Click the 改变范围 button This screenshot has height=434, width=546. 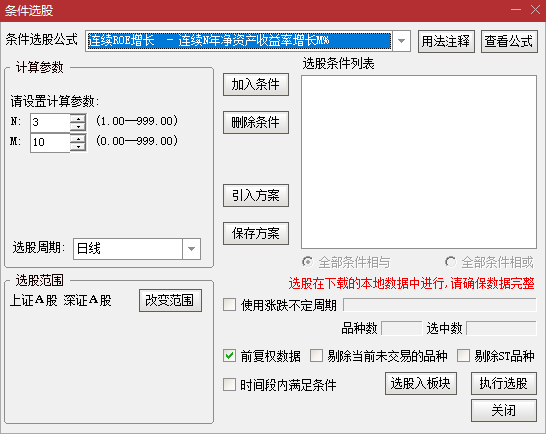coord(170,300)
